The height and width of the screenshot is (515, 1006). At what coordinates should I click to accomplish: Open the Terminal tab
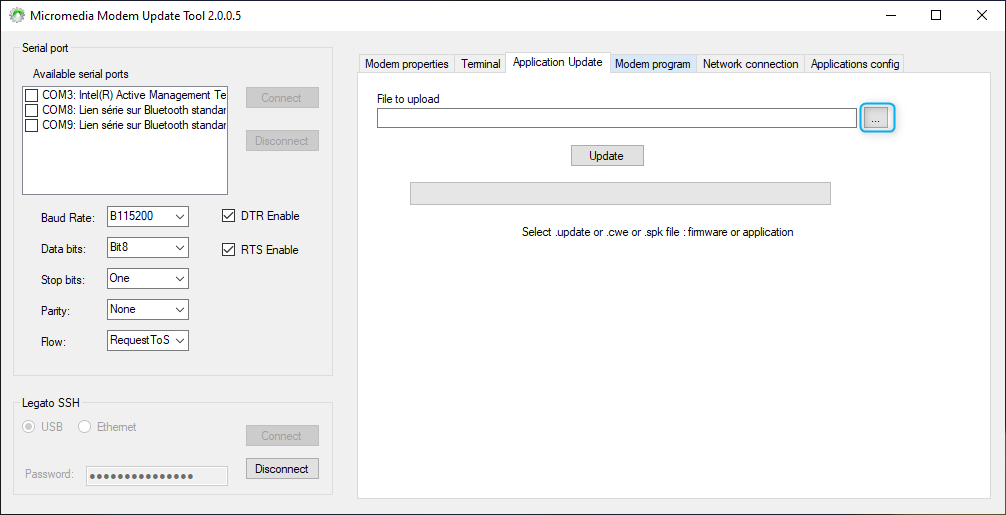(480, 64)
